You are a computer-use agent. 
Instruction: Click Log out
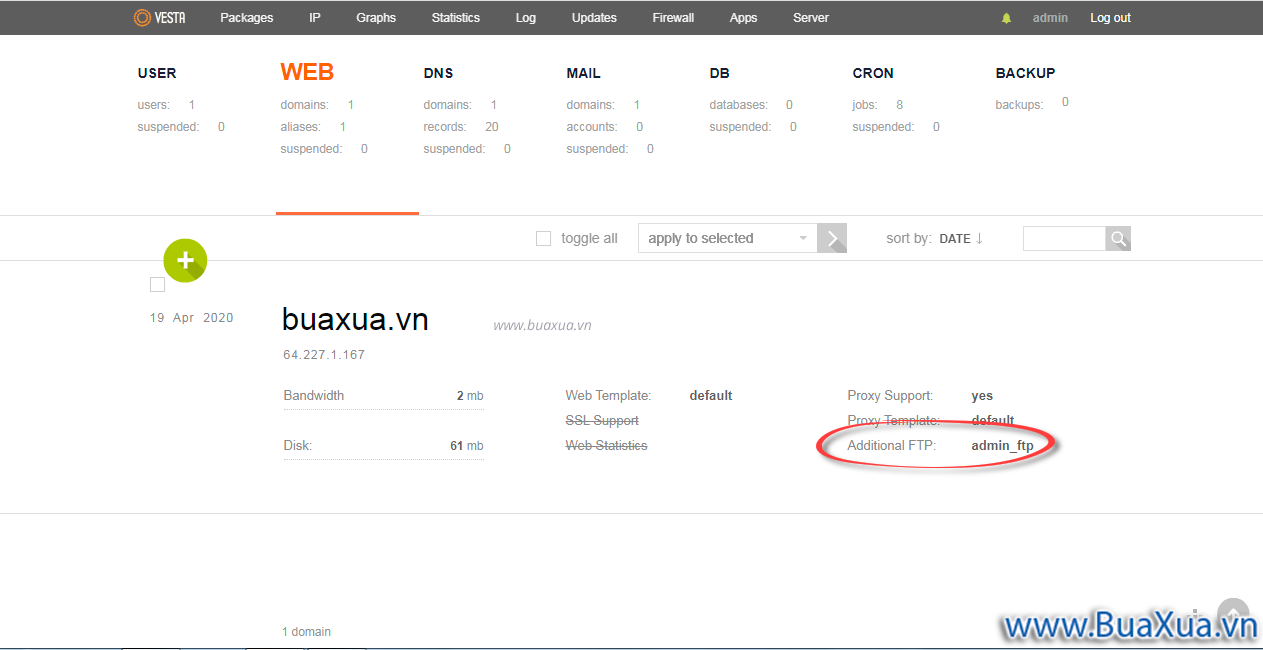click(1111, 18)
